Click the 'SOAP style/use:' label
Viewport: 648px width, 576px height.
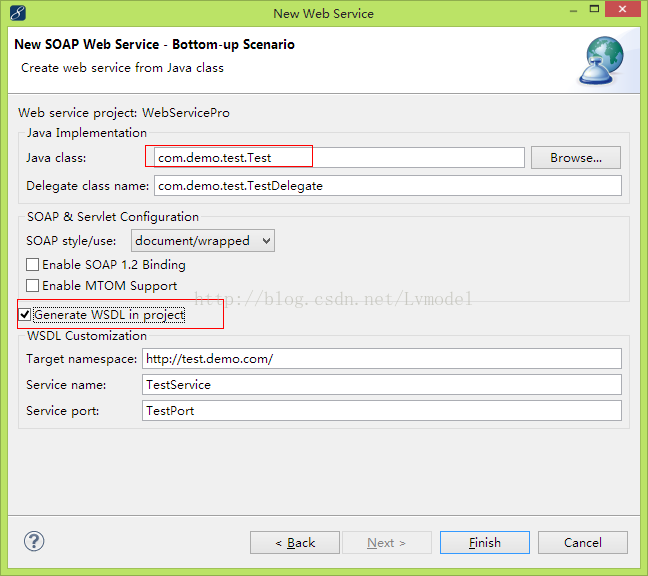[71, 240]
